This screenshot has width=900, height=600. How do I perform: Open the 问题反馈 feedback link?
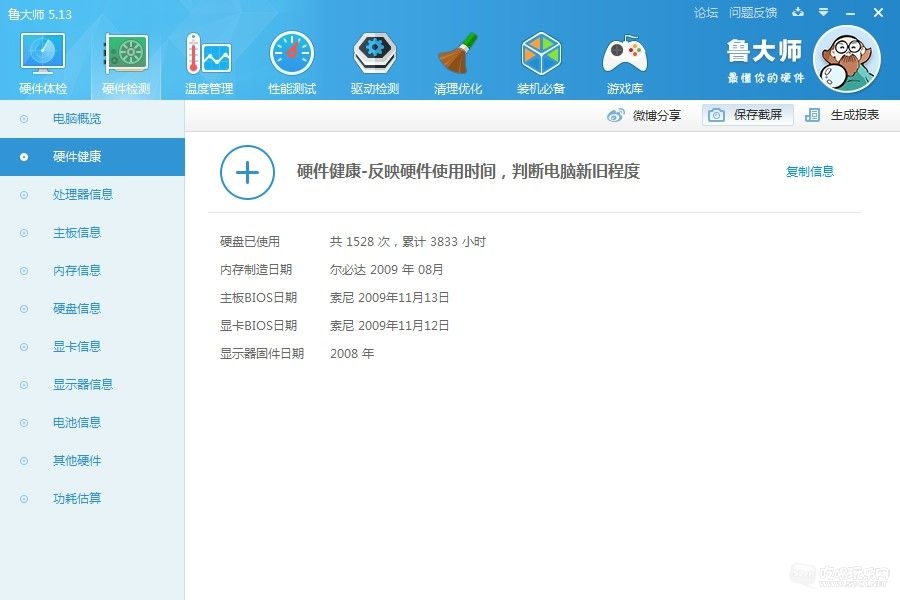coord(752,13)
